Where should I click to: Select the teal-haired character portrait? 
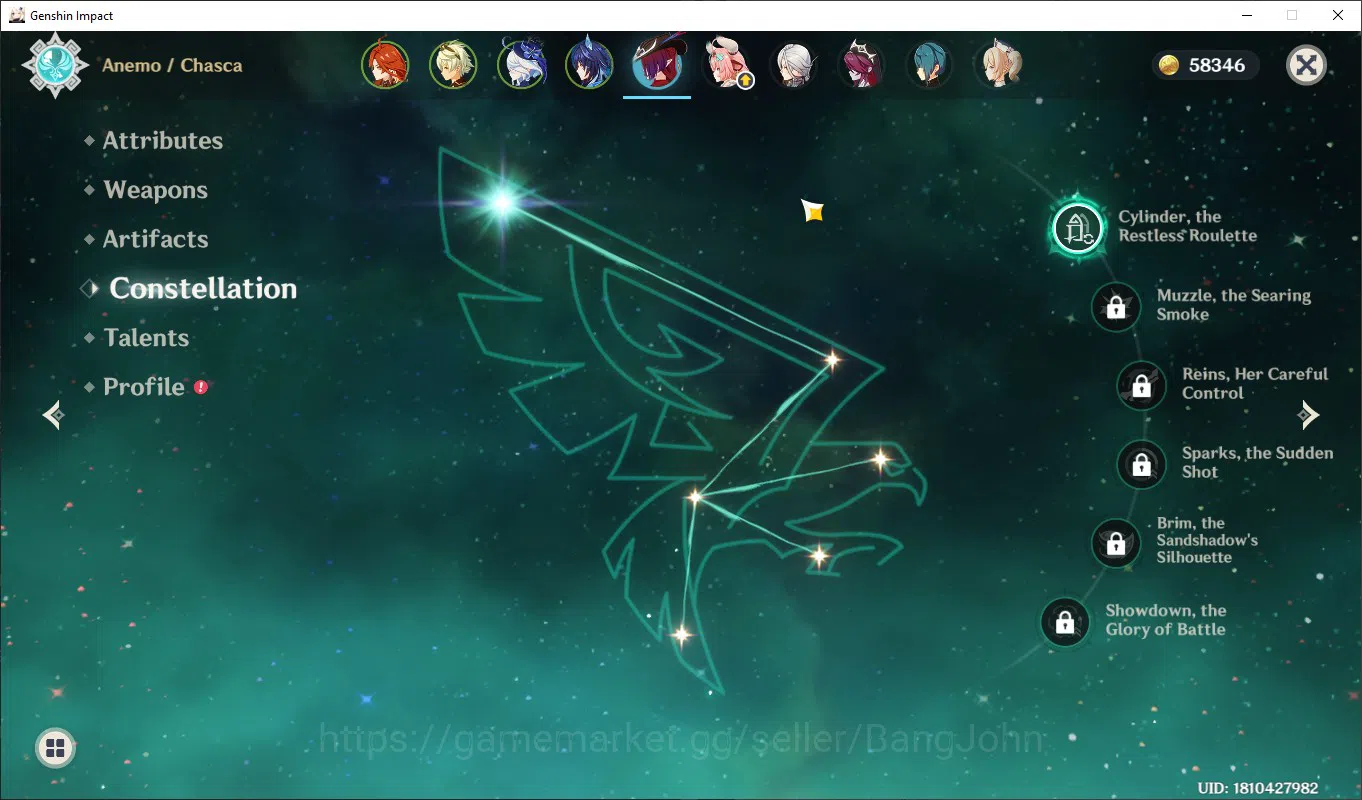point(929,65)
